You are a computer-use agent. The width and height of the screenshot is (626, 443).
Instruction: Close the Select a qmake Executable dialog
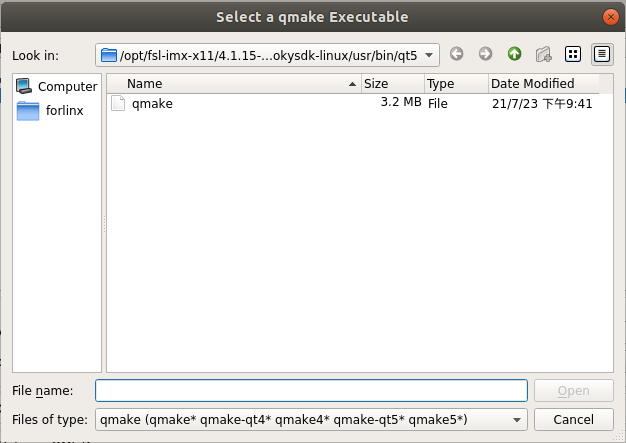point(610,17)
